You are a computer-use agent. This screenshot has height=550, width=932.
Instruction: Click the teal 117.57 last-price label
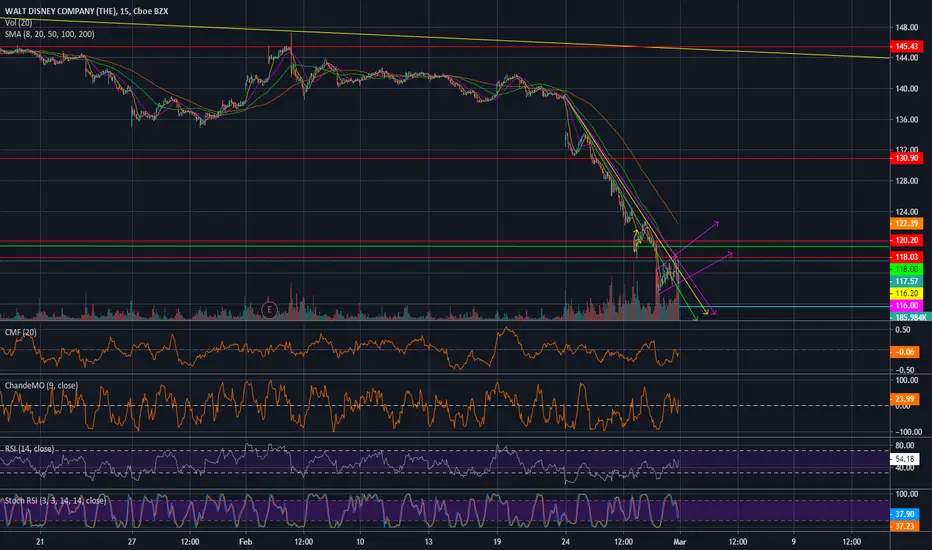pyautogui.click(x=906, y=281)
